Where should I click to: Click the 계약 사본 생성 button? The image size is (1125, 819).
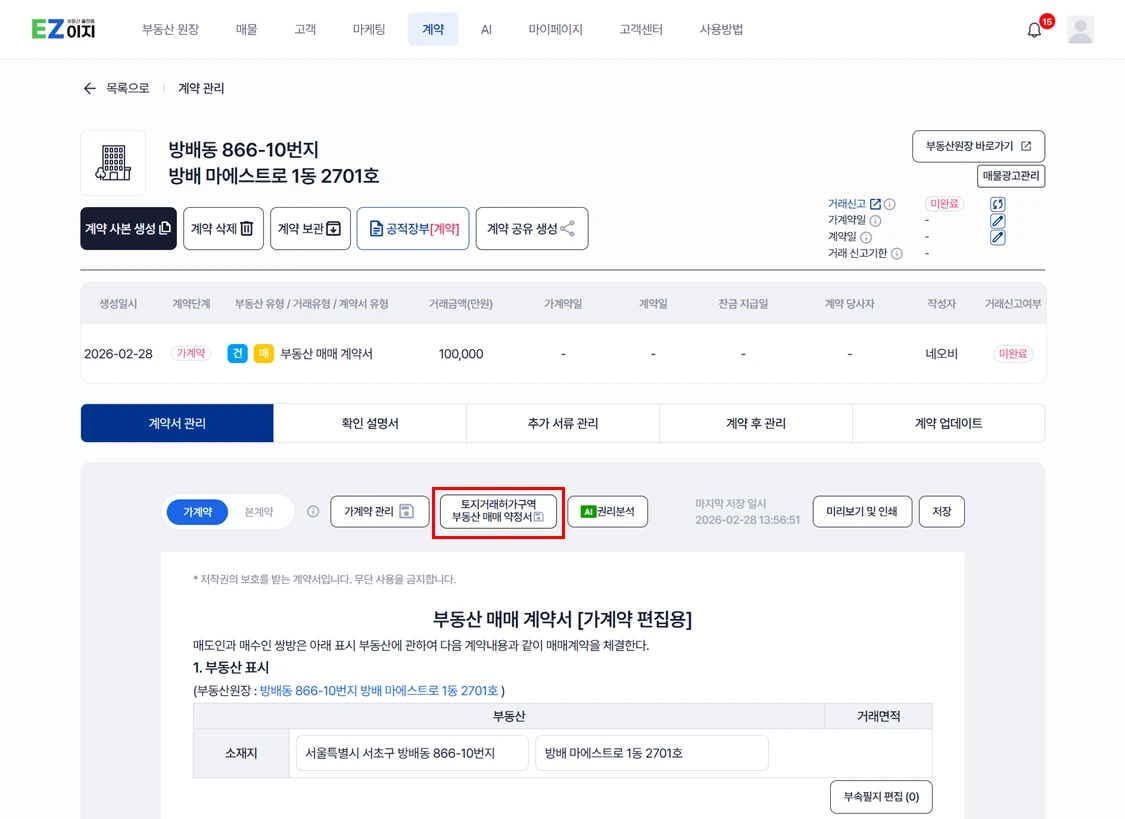(128, 229)
